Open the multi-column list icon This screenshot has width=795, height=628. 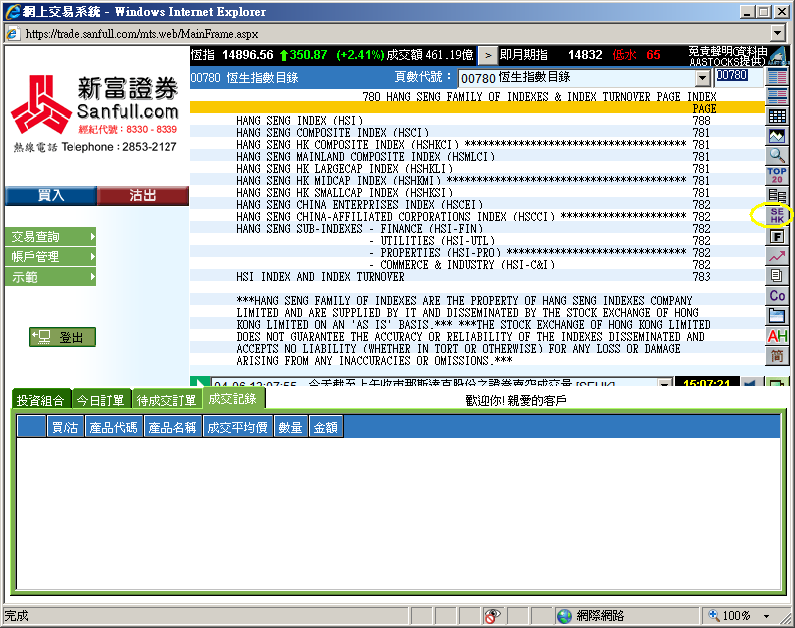pos(777,195)
